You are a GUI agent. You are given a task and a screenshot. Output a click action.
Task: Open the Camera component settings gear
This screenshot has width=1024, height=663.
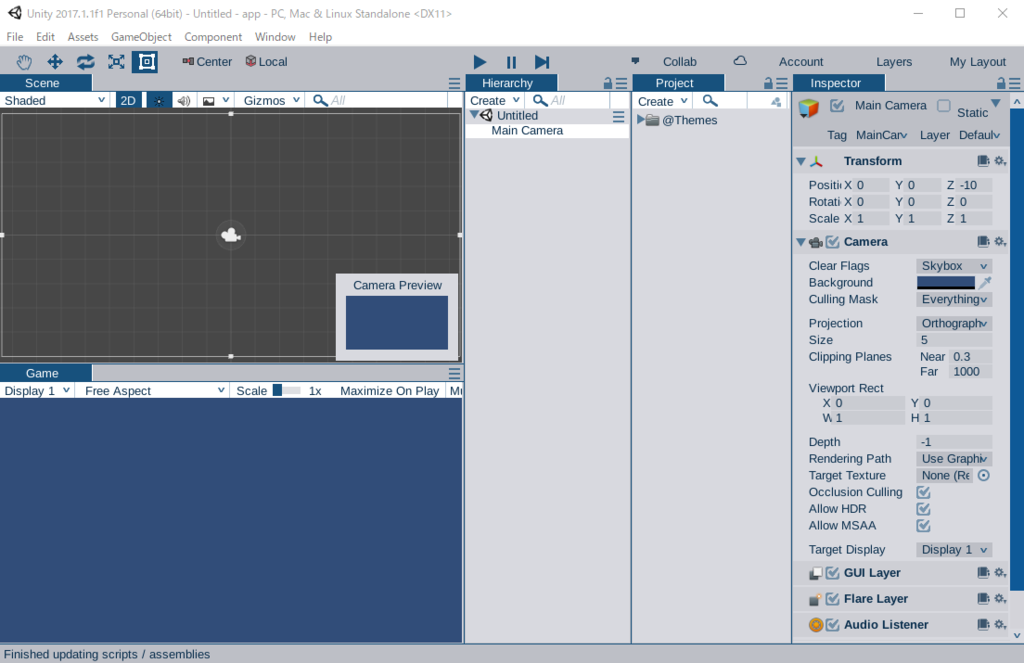point(1000,241)
